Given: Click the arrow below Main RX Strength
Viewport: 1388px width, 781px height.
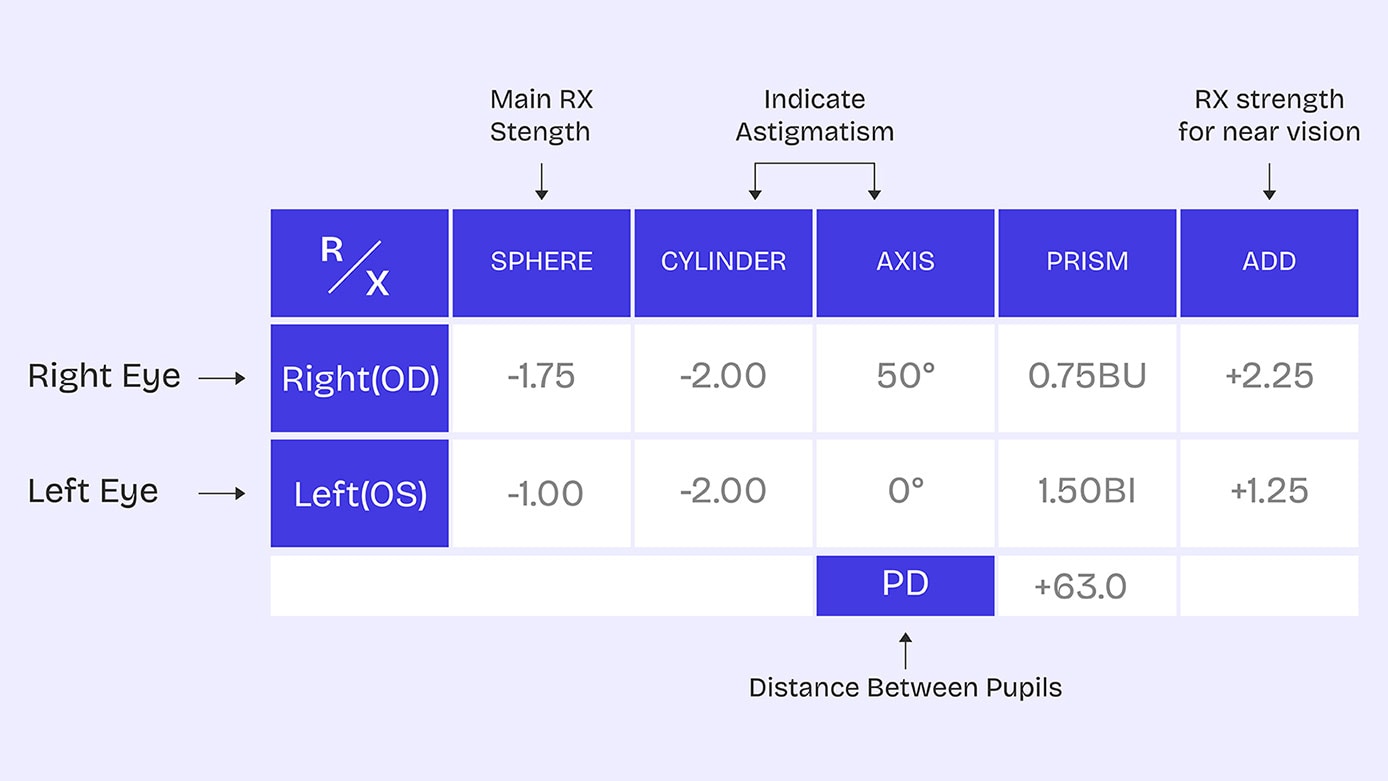Looking at the screenshot, I should pos(541,181).
